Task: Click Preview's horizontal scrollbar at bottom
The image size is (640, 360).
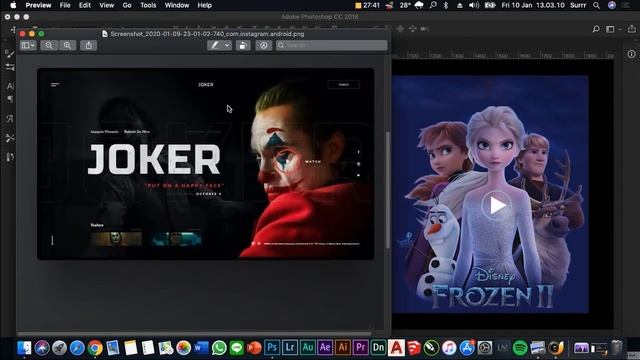Action: (195, 333)
